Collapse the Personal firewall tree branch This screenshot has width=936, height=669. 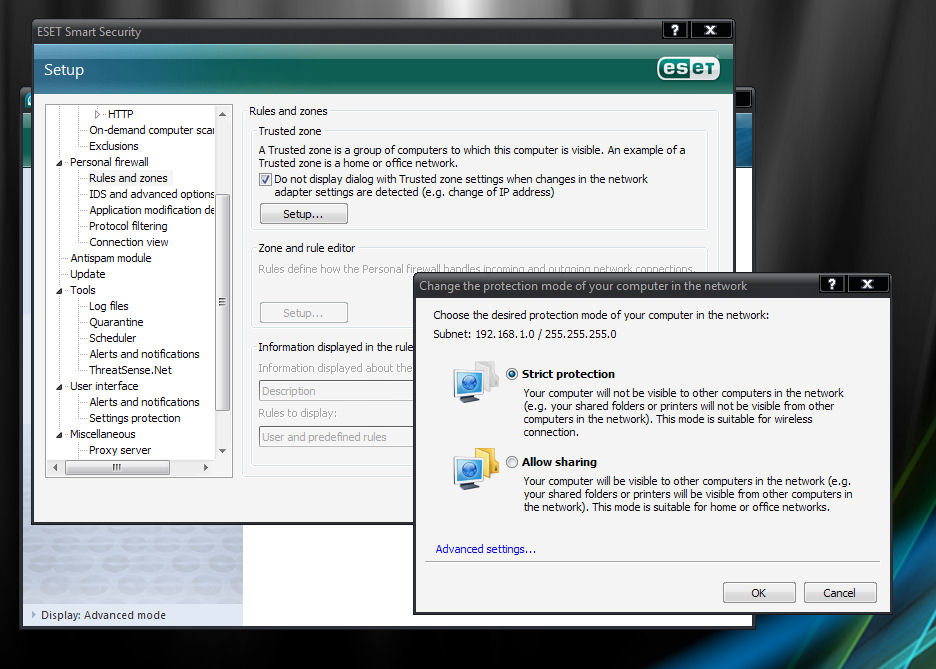point(59,162)
